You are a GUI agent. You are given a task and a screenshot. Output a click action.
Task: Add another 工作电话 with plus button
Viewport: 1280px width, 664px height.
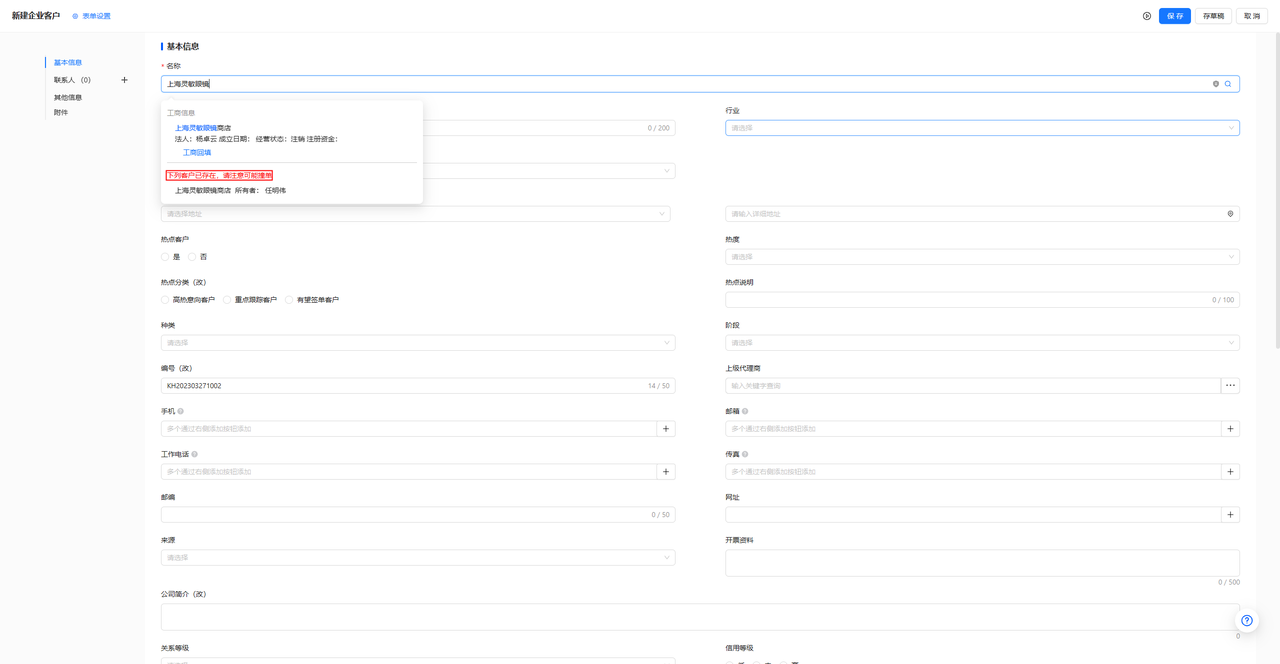click(x=666, y=472)
